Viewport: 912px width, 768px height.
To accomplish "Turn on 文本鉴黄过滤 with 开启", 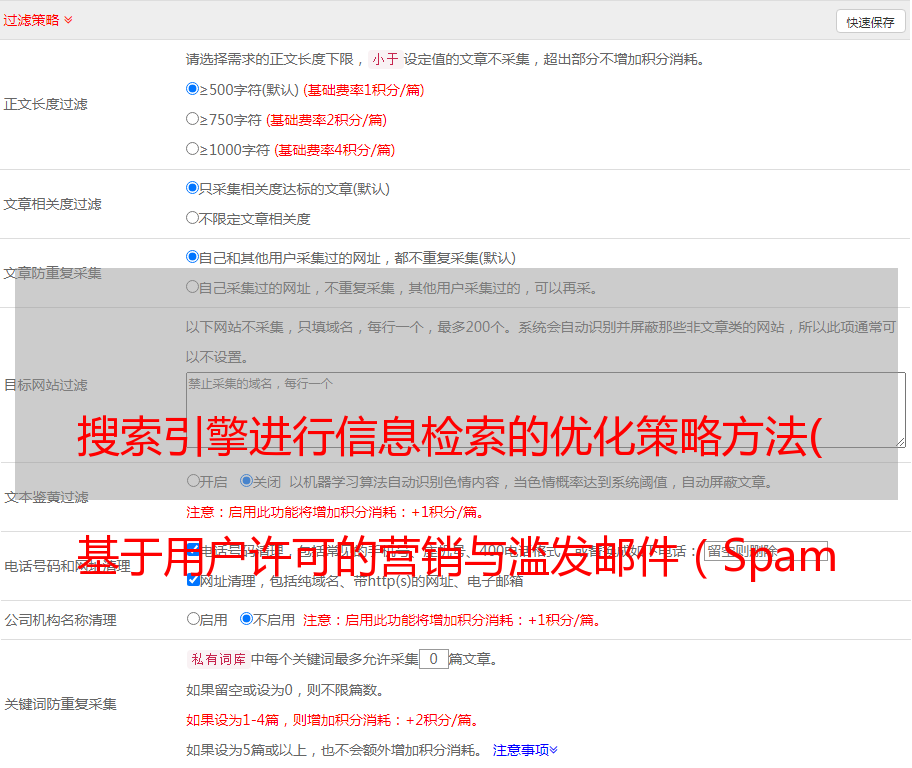I will tap(193, 481).
